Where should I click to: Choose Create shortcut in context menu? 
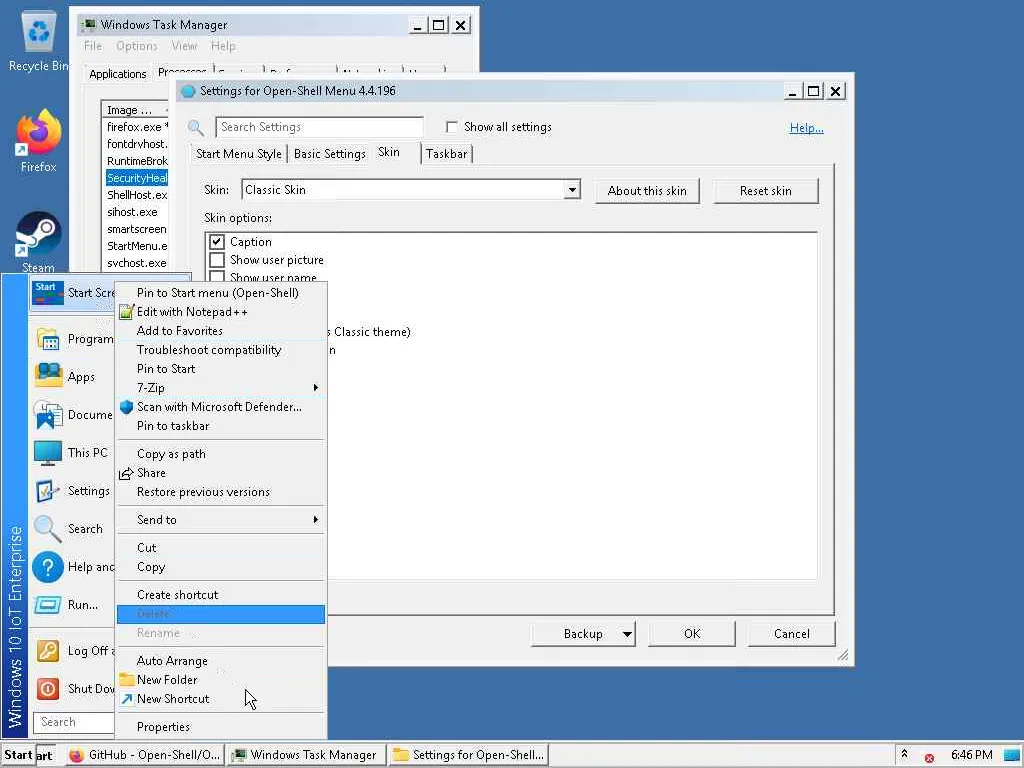tap(221, 595)
